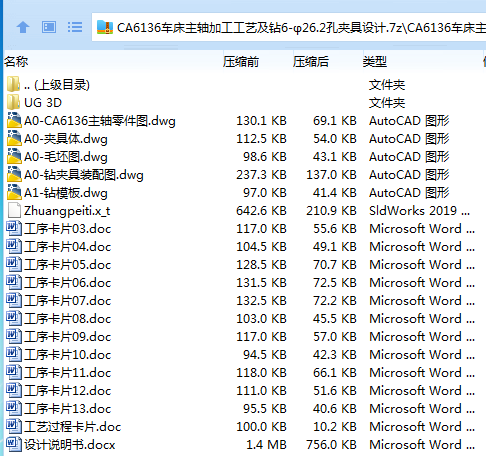Viewport: 486px width, 456px height.
Task: Click the file name 工艺过程卡片.doc
Action: [73, 427]
